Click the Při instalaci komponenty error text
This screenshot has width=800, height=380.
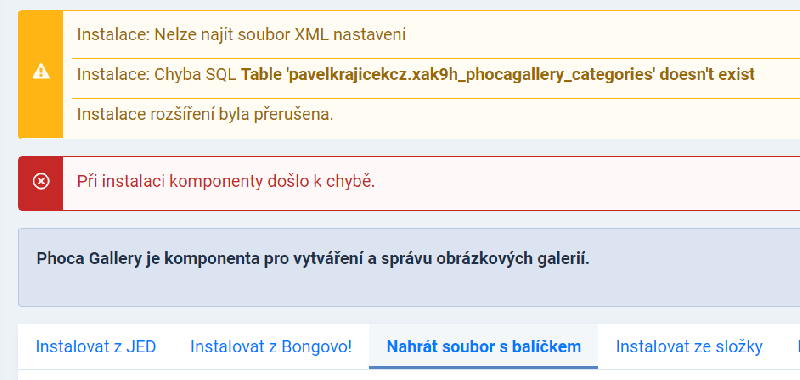click(226, 182)
